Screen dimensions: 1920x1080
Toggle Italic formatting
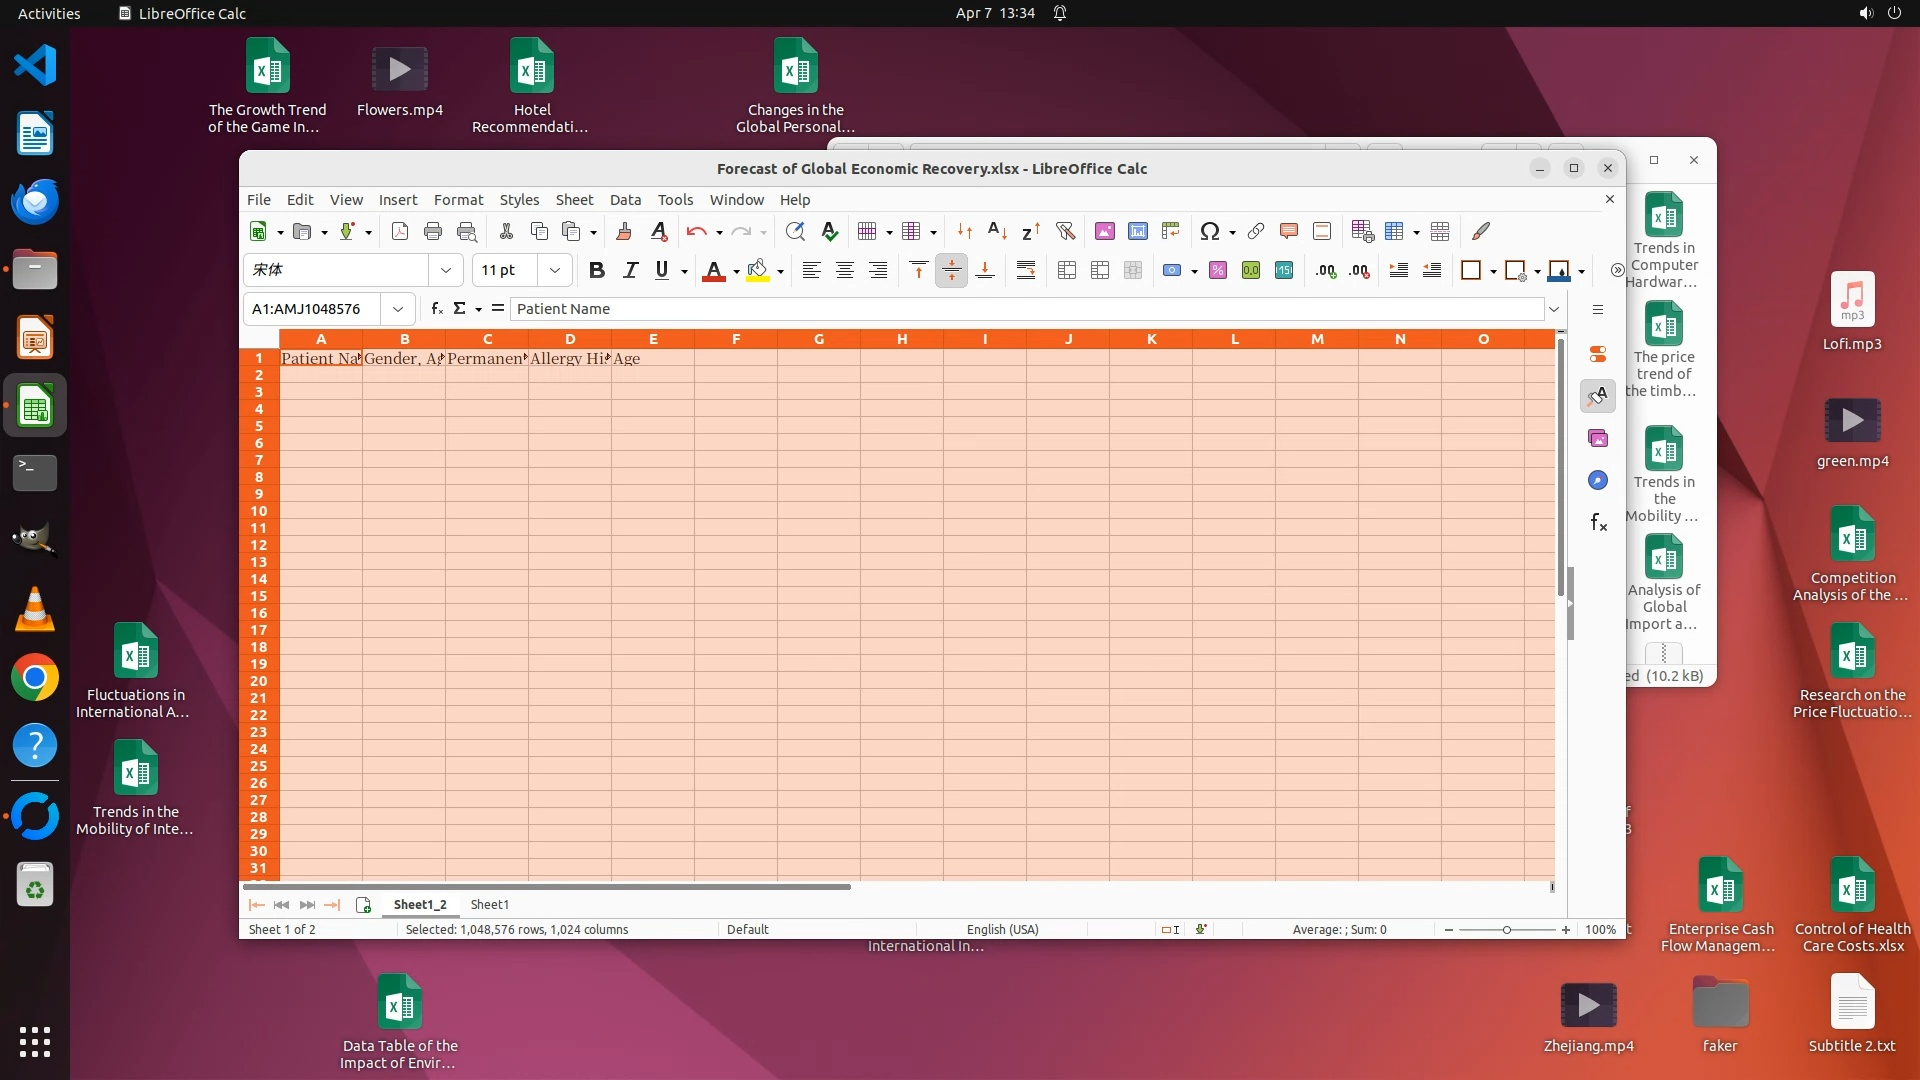(630, 270)
